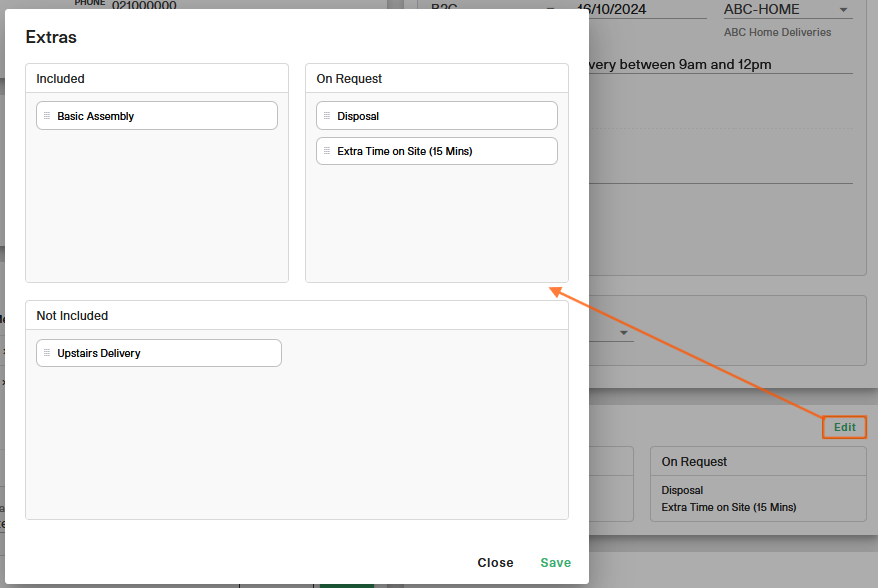The height and width of the screenshot is (588, 878).
Task: Click the highlighted Edit button
Action: [x=845, y=427]
